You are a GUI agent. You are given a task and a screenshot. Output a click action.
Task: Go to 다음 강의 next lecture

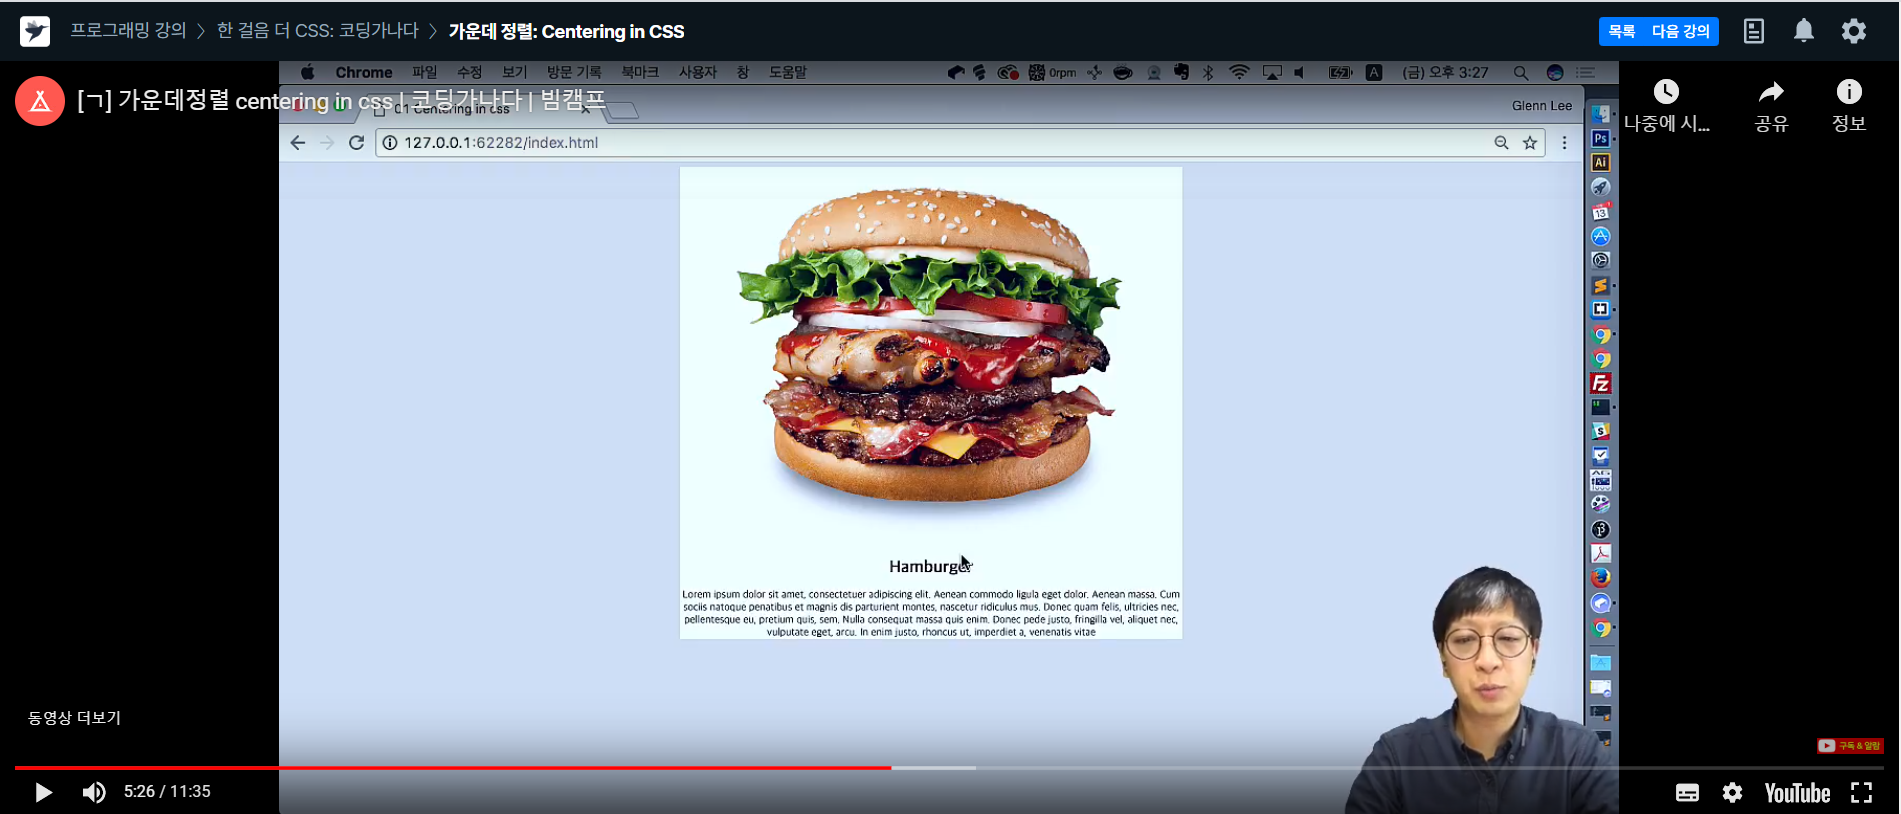1680,31
